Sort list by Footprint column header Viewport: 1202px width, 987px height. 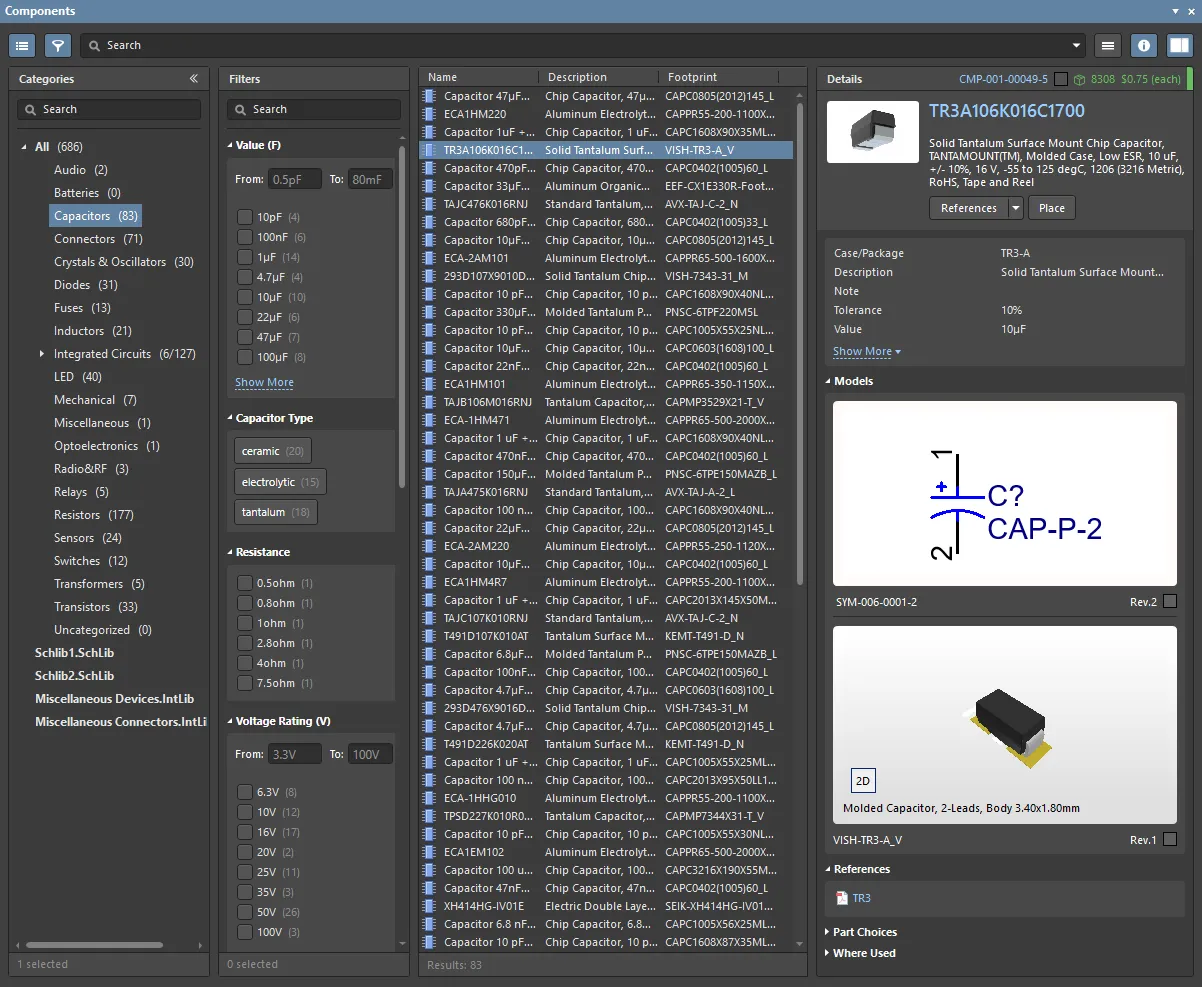692,77
